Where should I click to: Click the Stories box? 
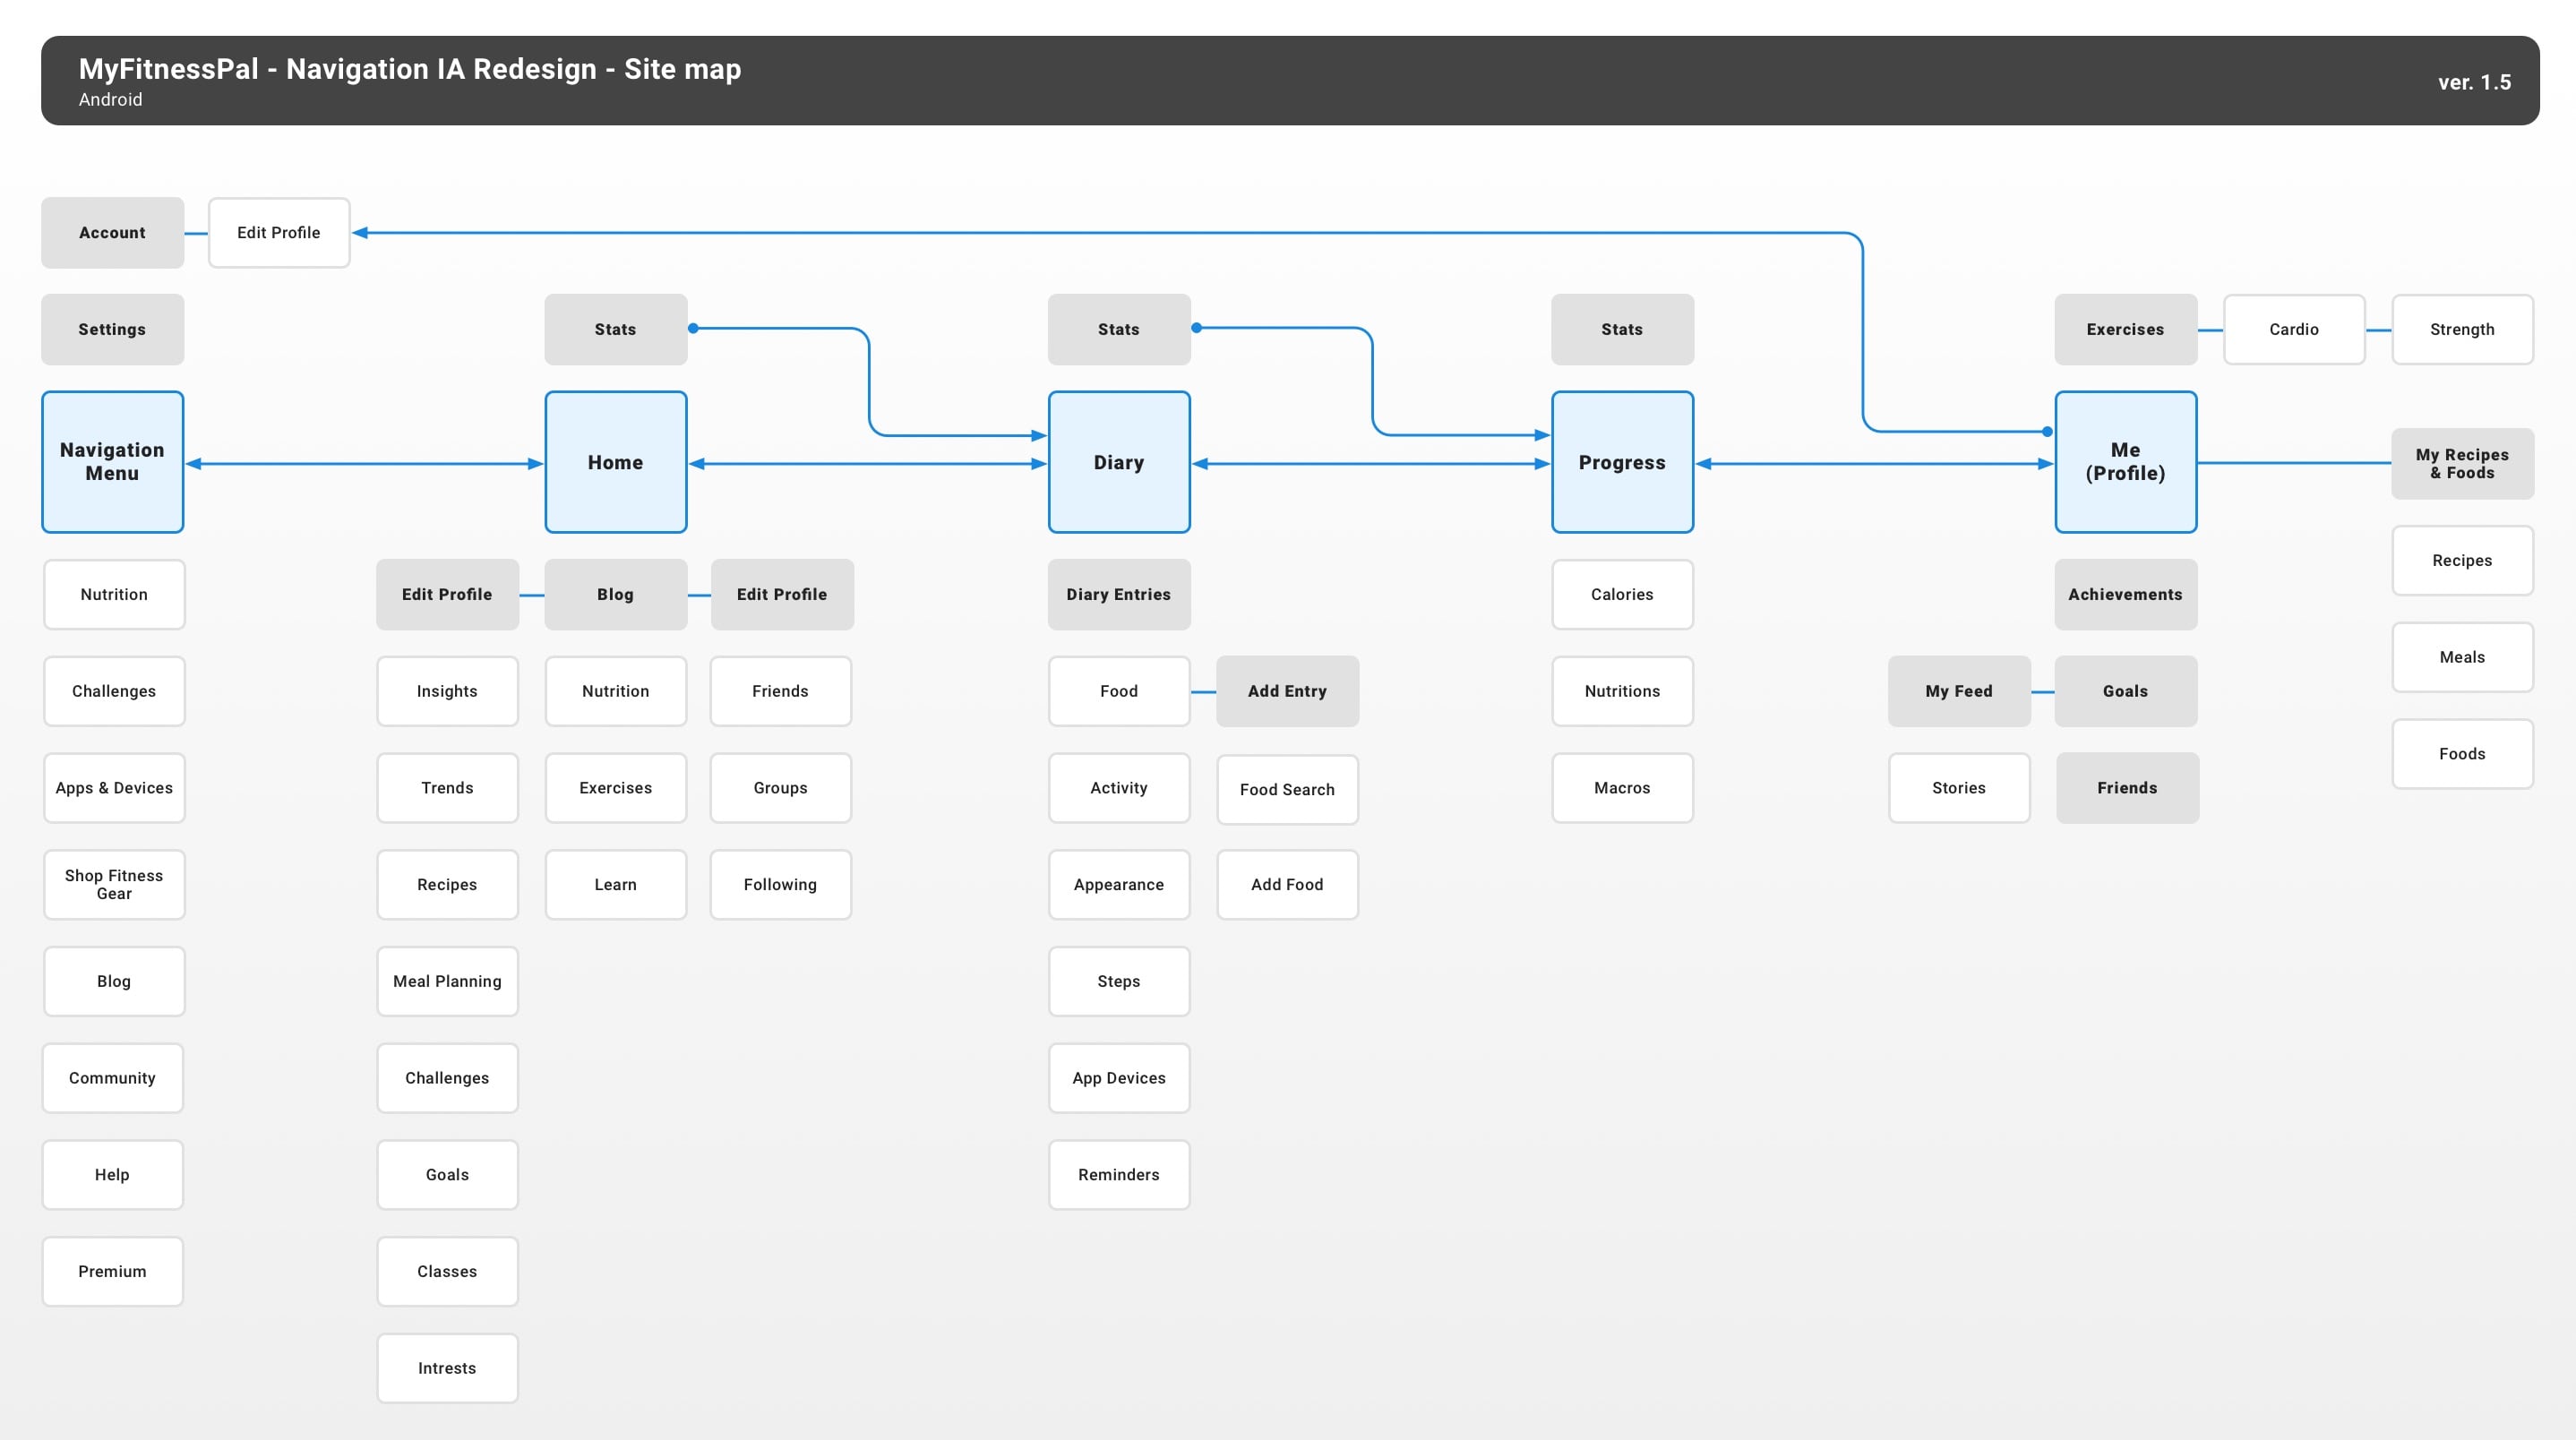(x=1959, y=788)
